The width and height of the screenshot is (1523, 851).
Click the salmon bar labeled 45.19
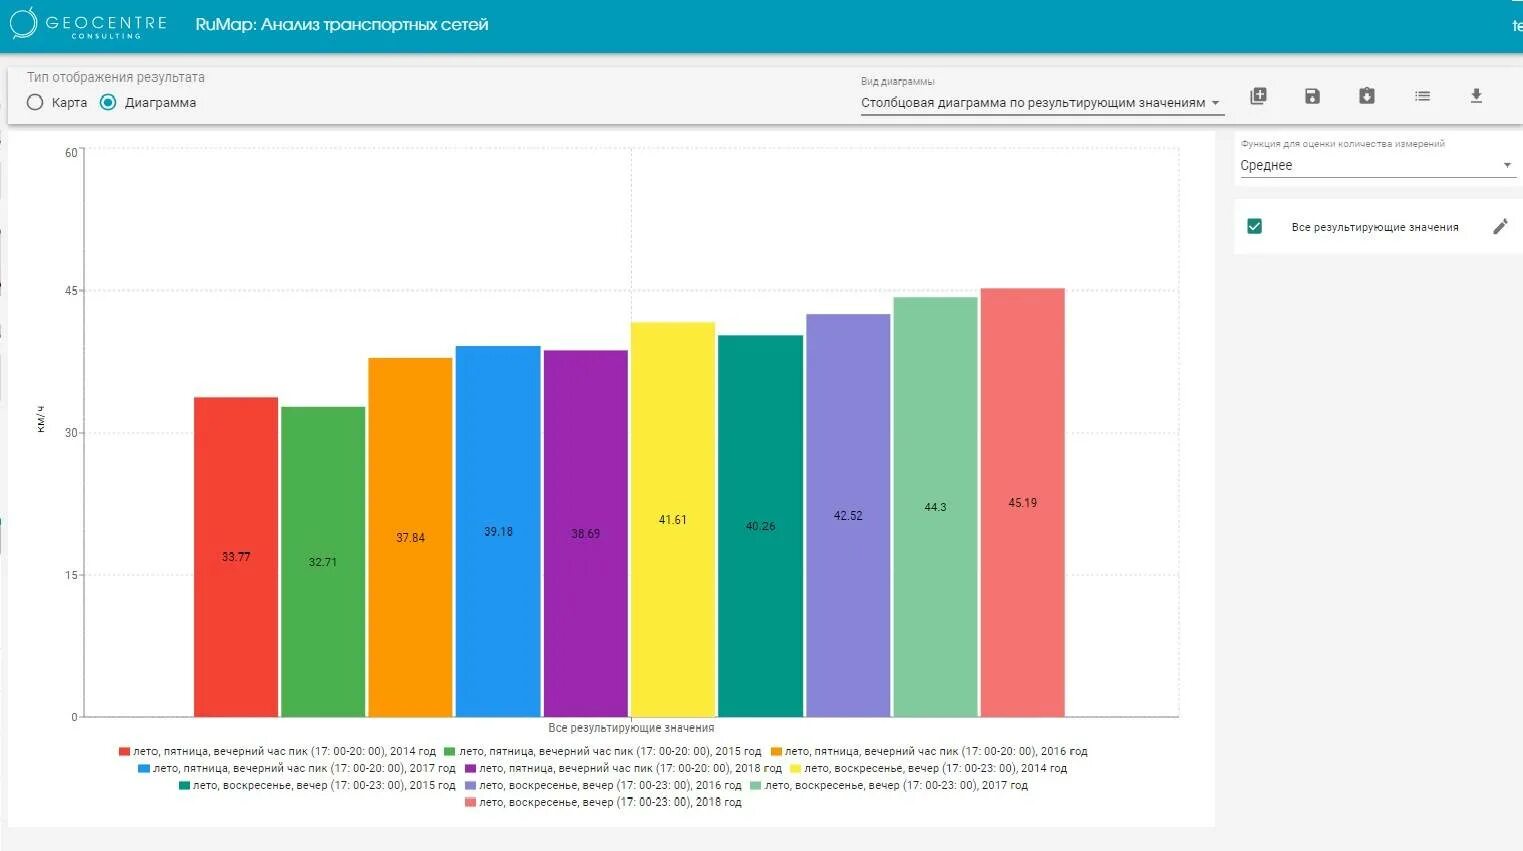point(1023,503)
